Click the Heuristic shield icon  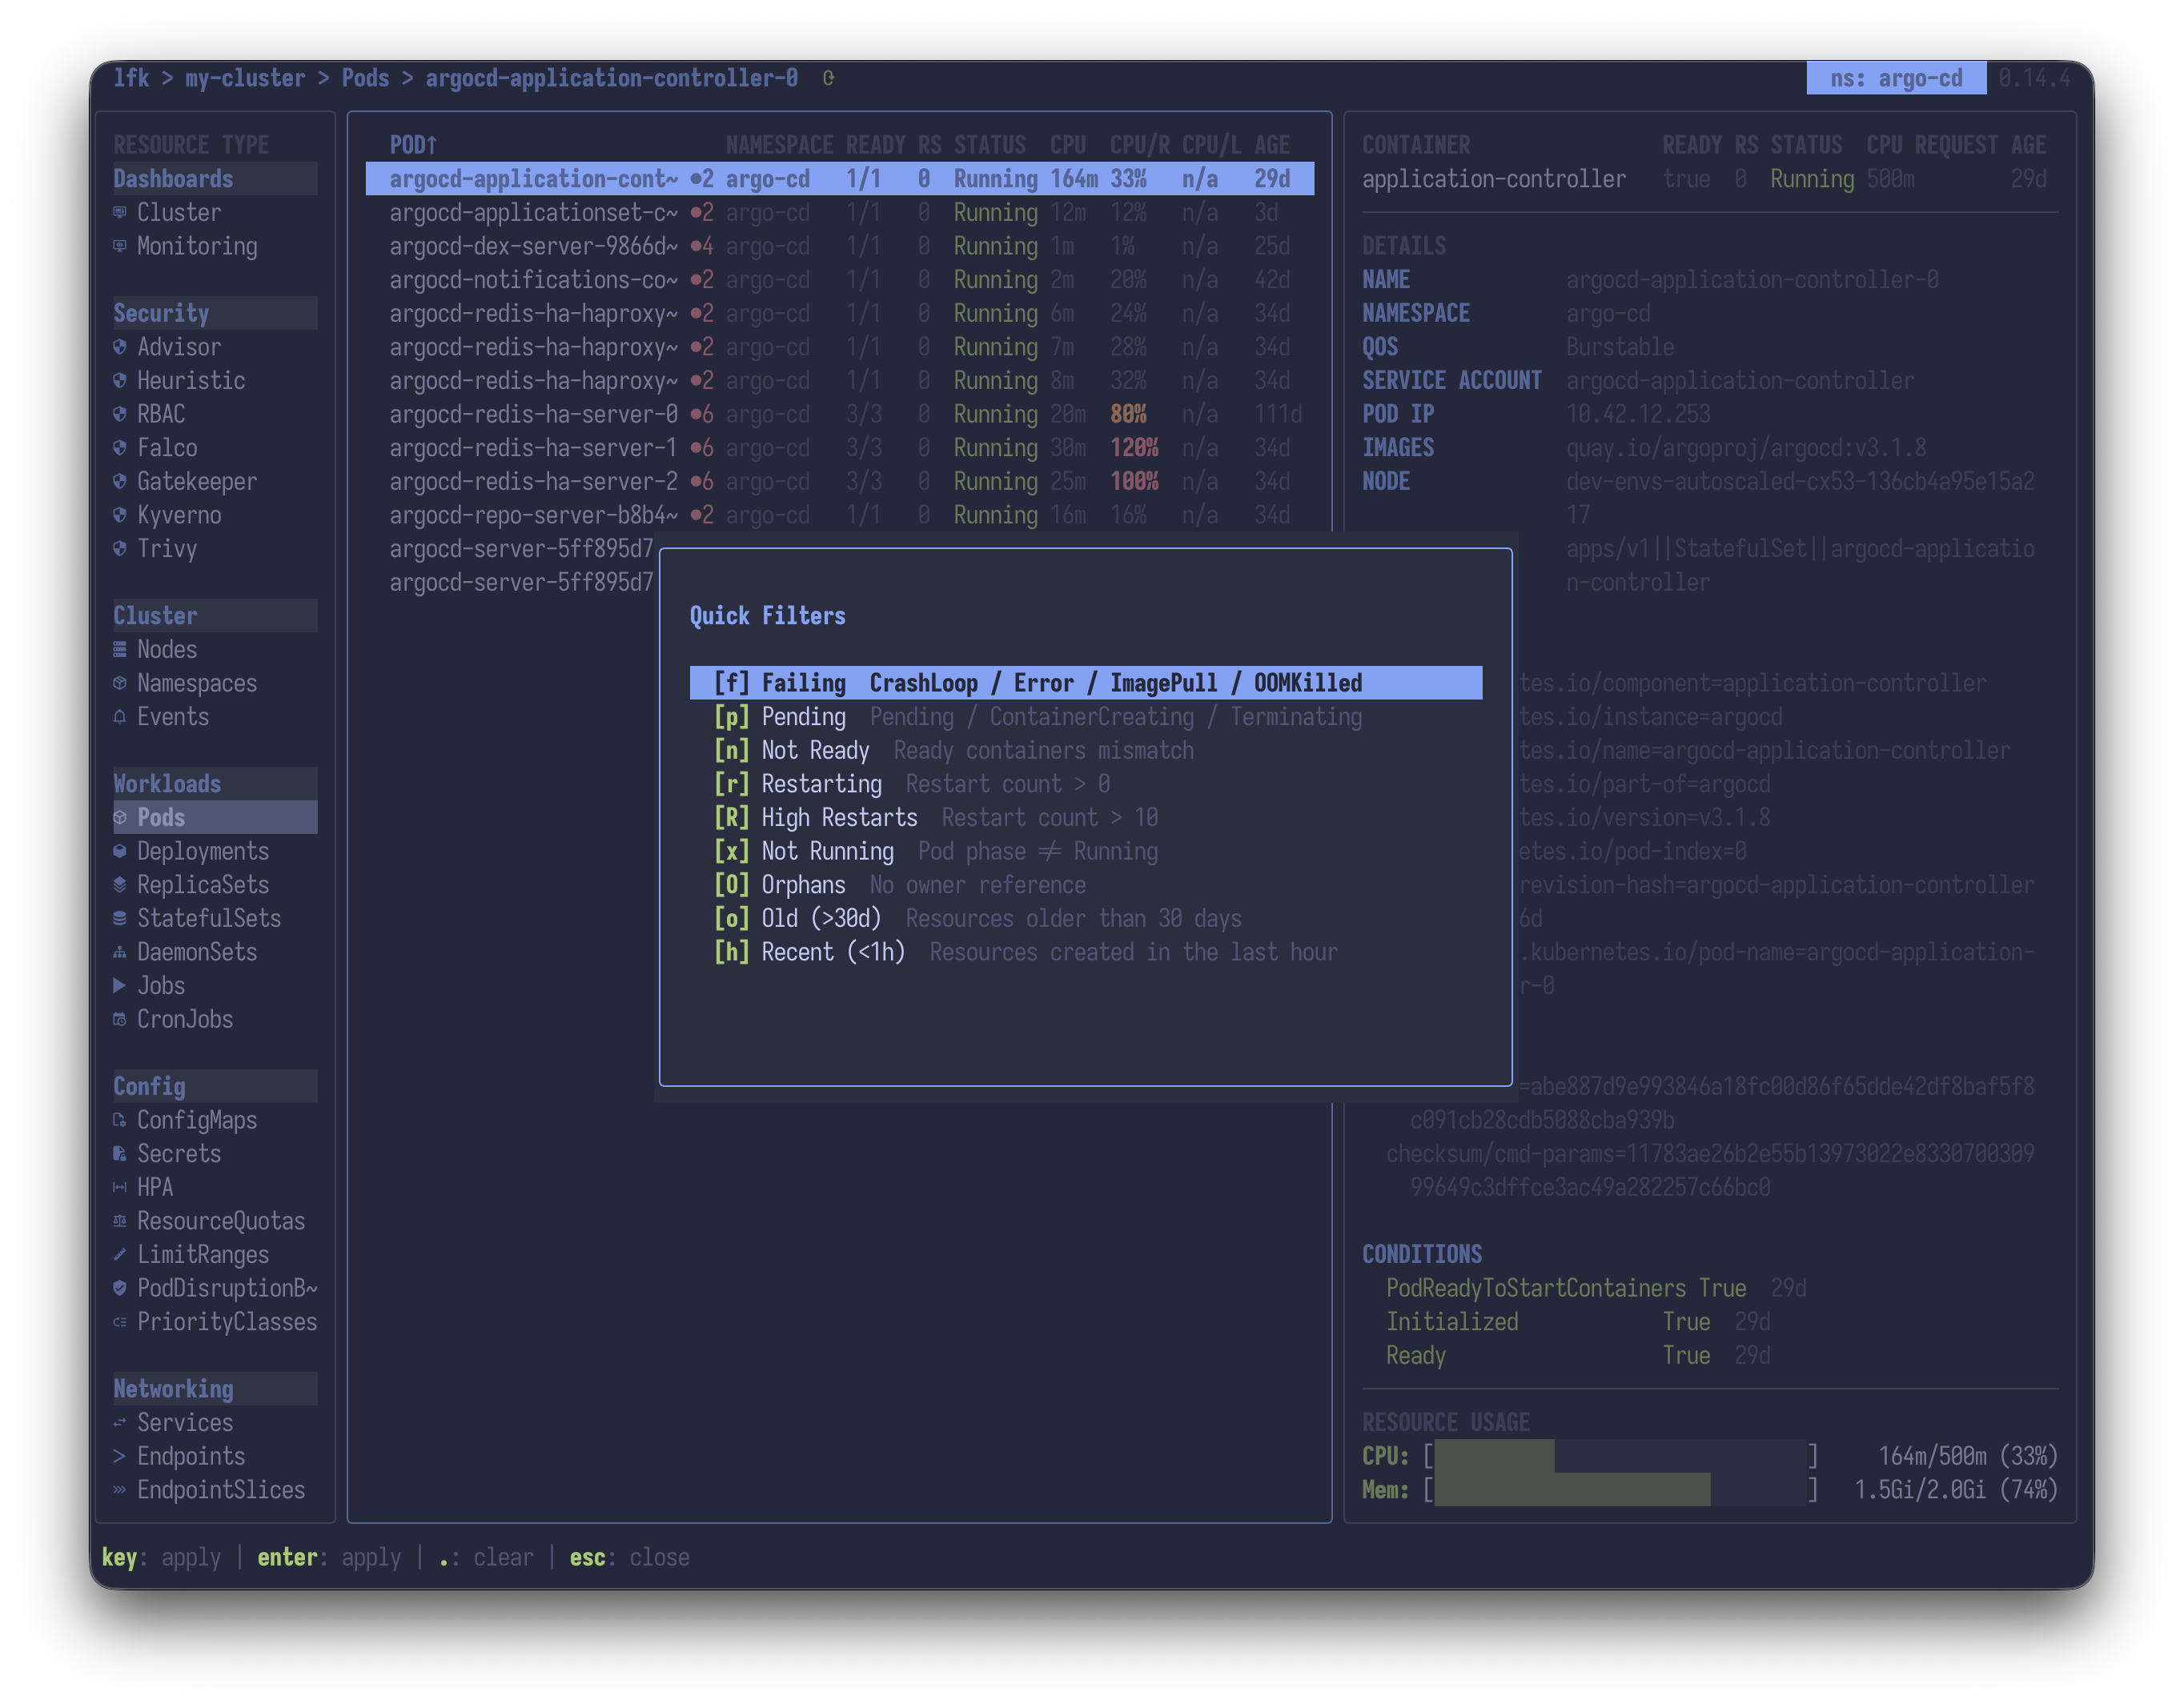pos(120,380)
